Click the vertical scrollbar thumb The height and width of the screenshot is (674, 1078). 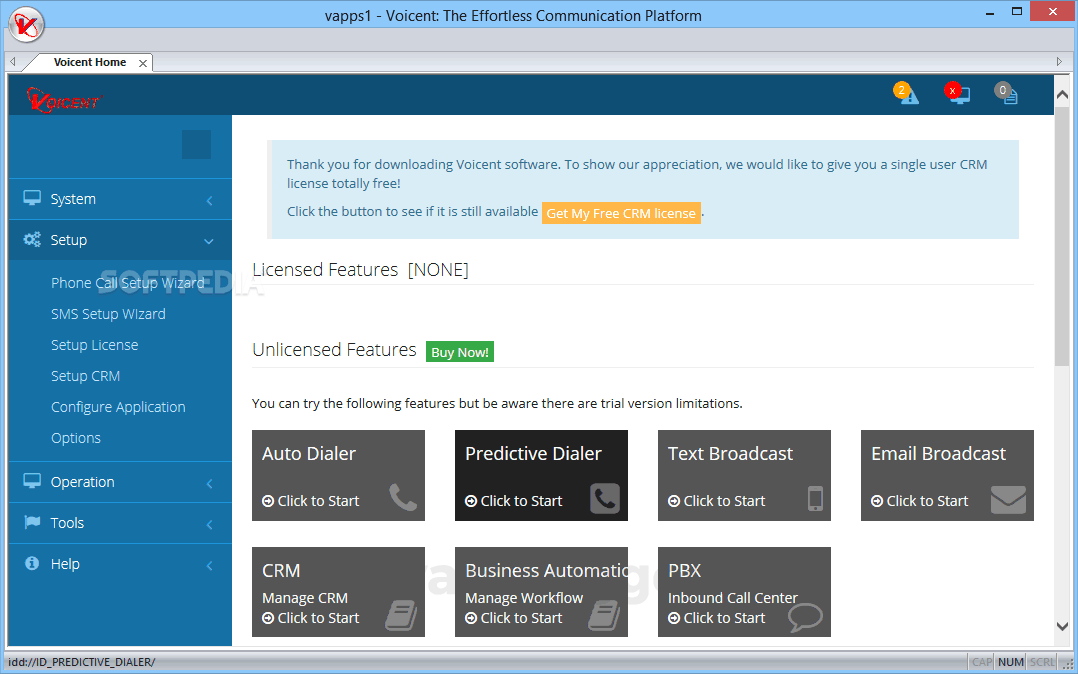[x=1062, y=238]
